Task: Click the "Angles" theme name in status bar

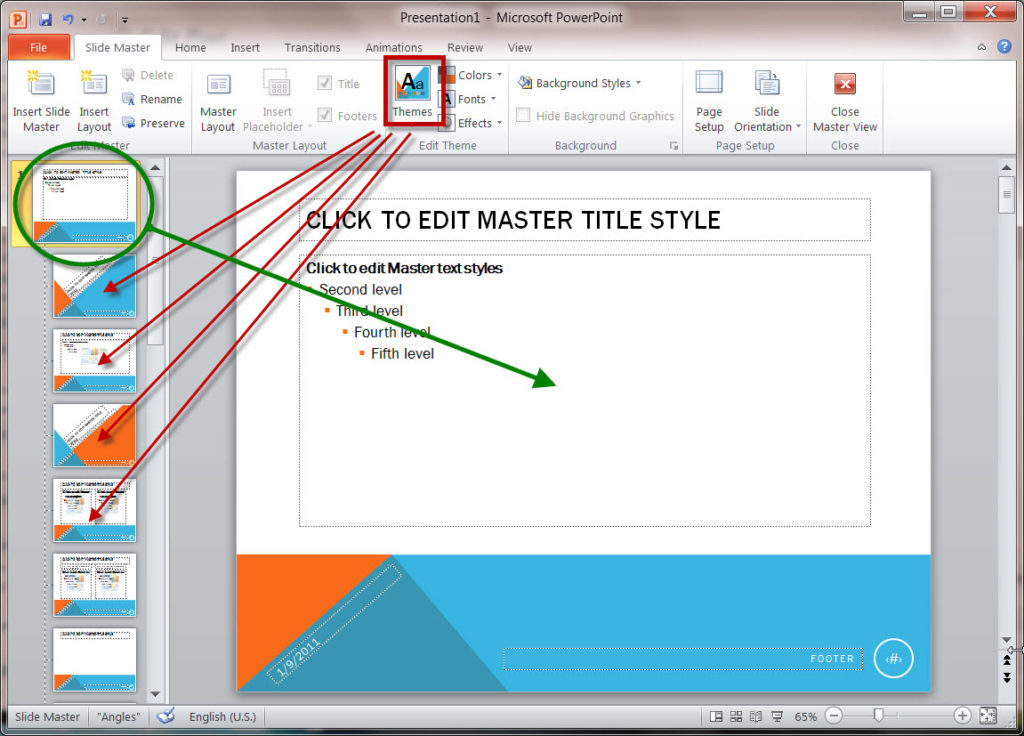Action: click(118, 716)
